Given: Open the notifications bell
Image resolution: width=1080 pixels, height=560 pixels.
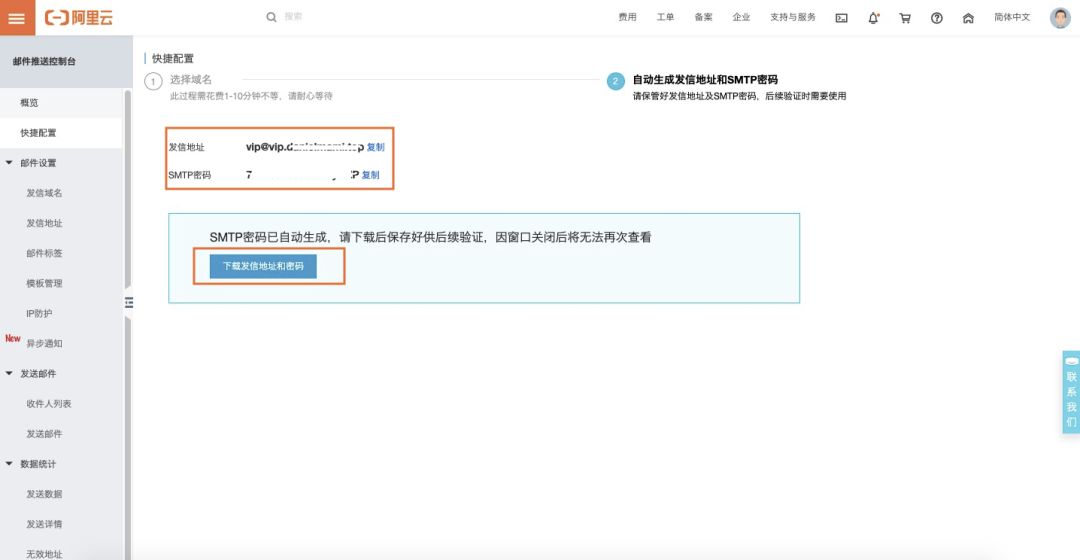Looking at the screenshot, I should (x=873, y=18).
